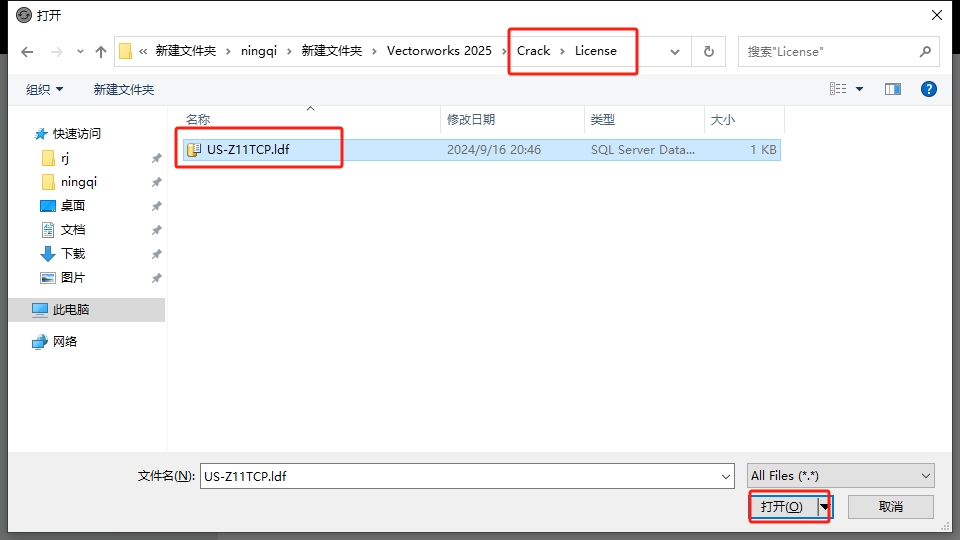Click the pin icon beside ningqi
Viewport: 960px width, 540px height.
click(x=157, y=182)
